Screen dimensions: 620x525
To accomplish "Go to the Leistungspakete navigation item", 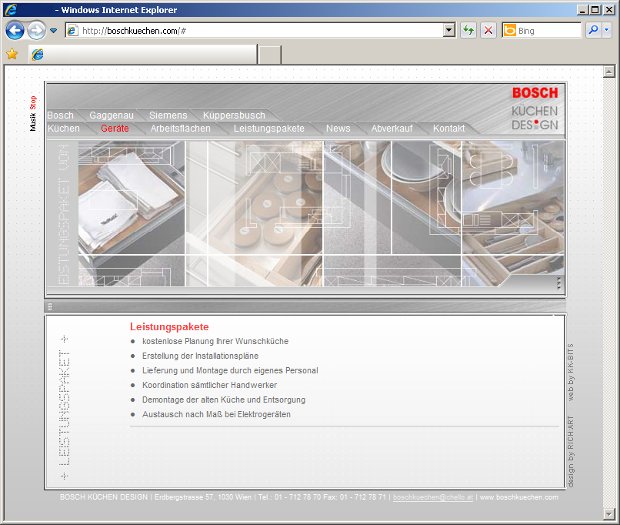I will point(269,128).
